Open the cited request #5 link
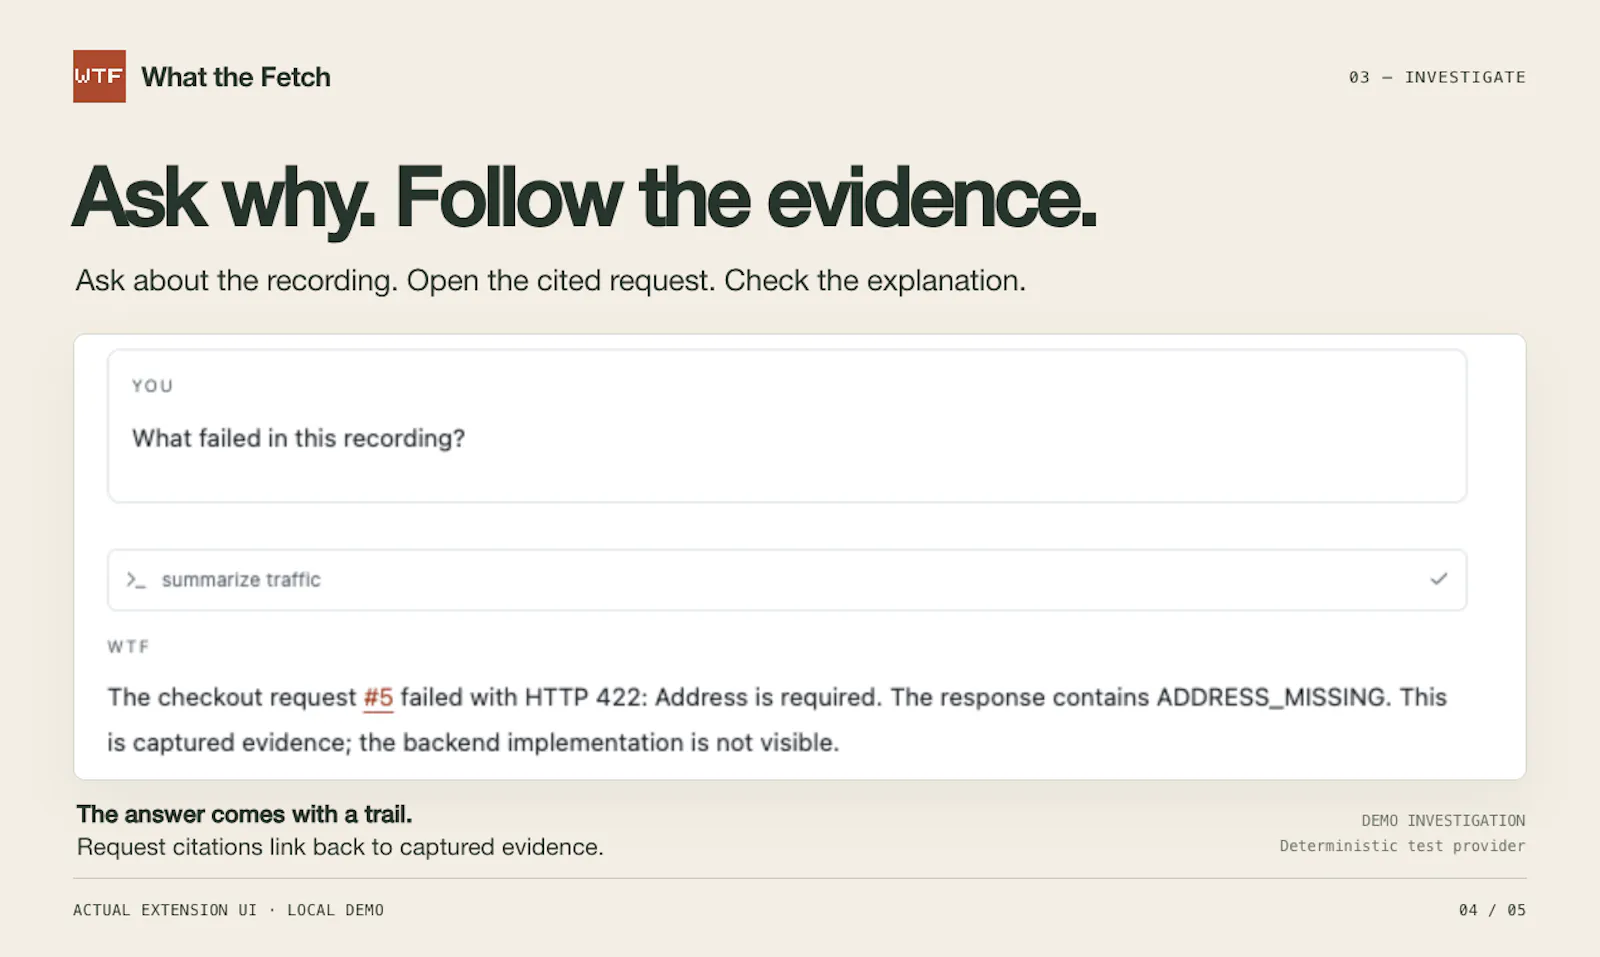Viewport: 1600px width, 957px height. pyautogui.click(x=378, y=697)
